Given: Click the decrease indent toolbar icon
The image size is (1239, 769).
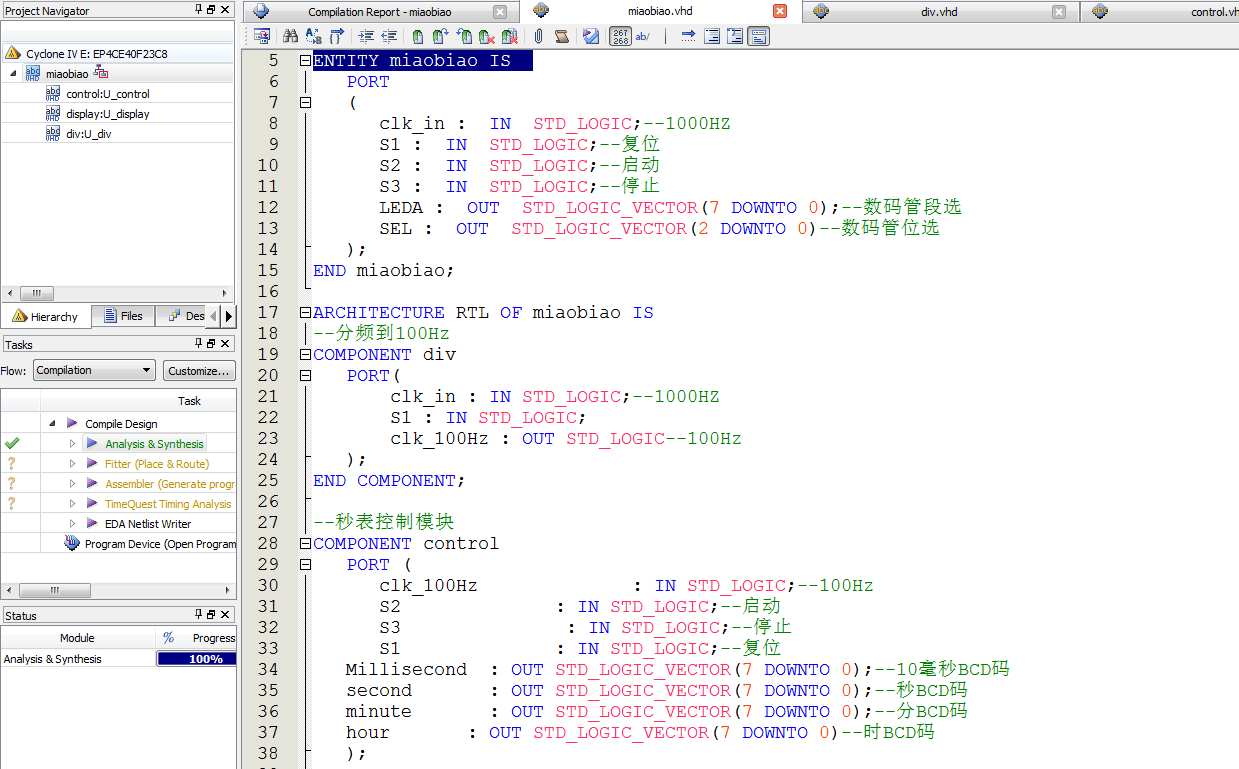Looking at the screenshot, I should pyautogui.click(x=389, y=37).
